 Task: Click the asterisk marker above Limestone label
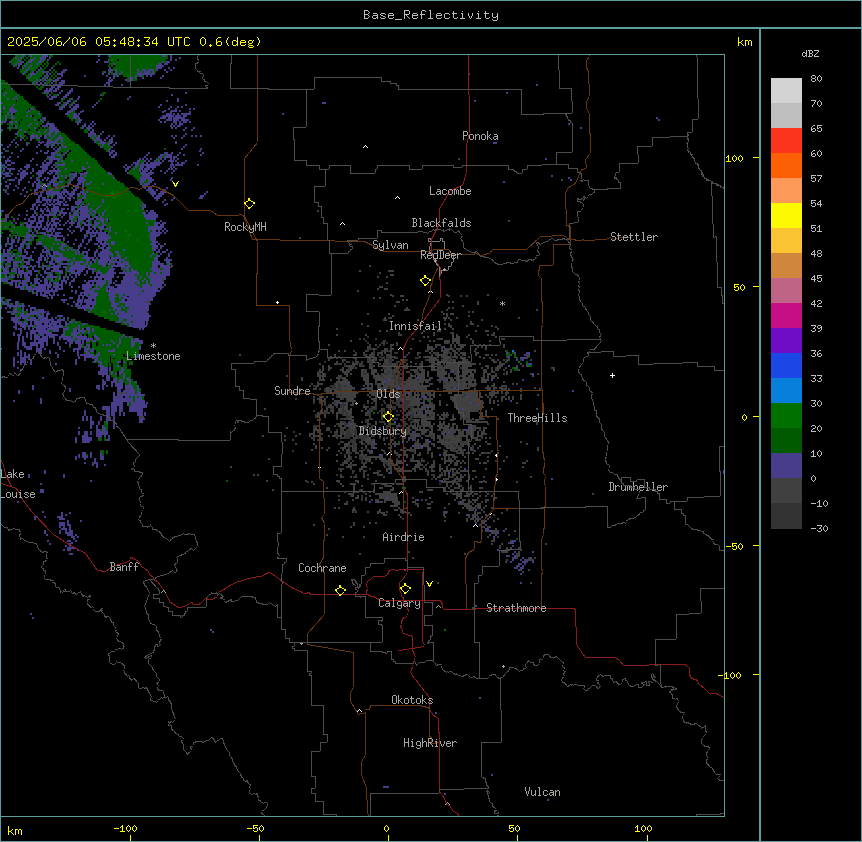pos(153,346)
